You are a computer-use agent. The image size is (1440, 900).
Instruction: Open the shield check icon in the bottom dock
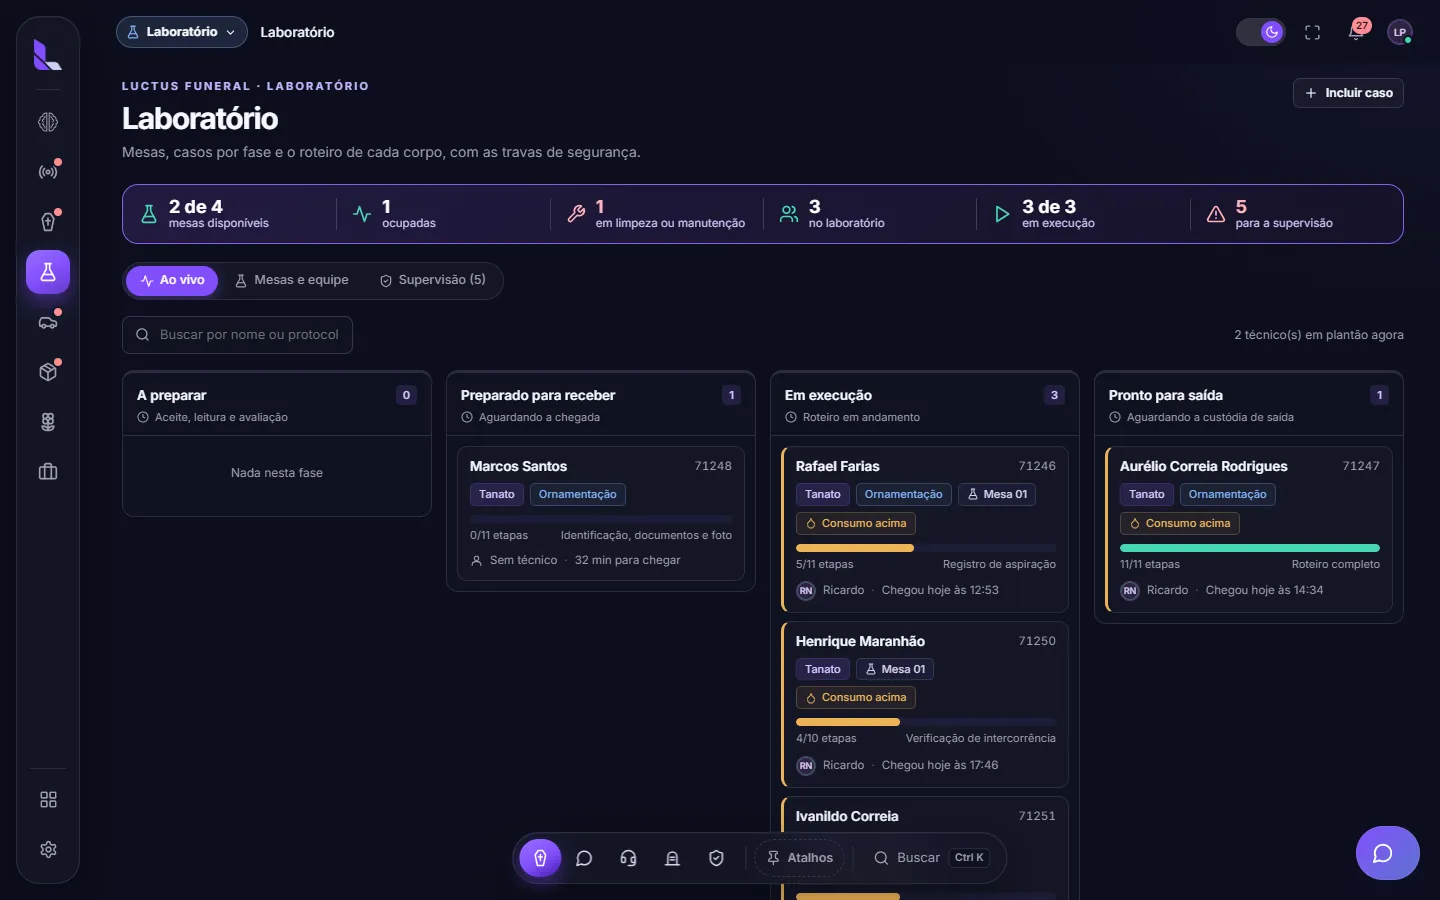(716, 858)
